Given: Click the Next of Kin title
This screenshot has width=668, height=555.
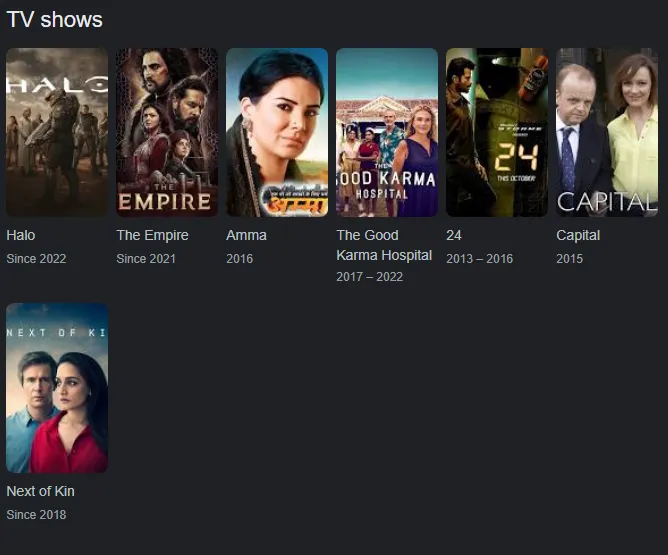Looking at the screenshot, I should tap(40, 491).
